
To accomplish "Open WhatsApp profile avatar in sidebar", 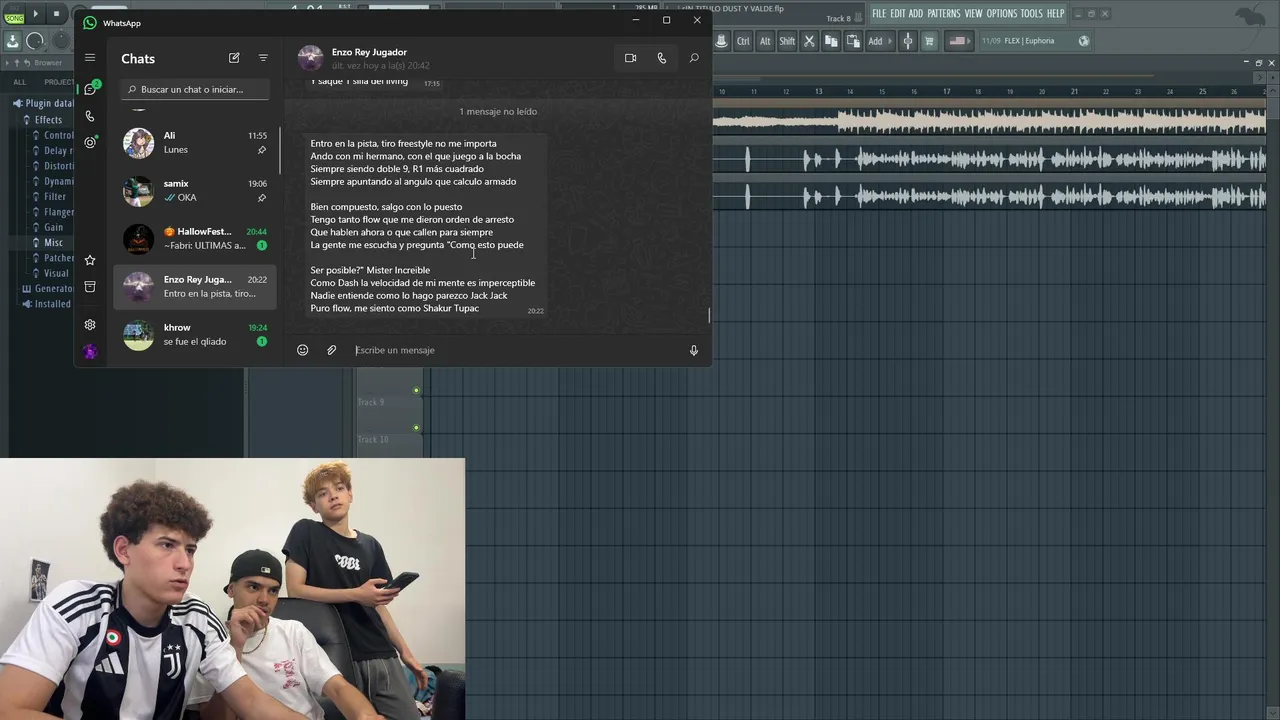I will pos(90,351).
